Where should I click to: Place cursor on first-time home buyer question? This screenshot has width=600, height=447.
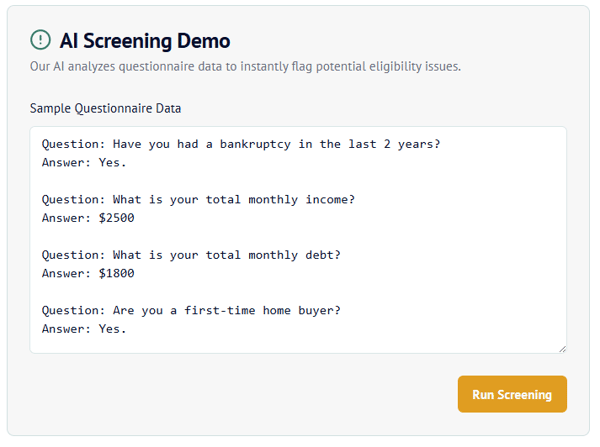(191, 311)
